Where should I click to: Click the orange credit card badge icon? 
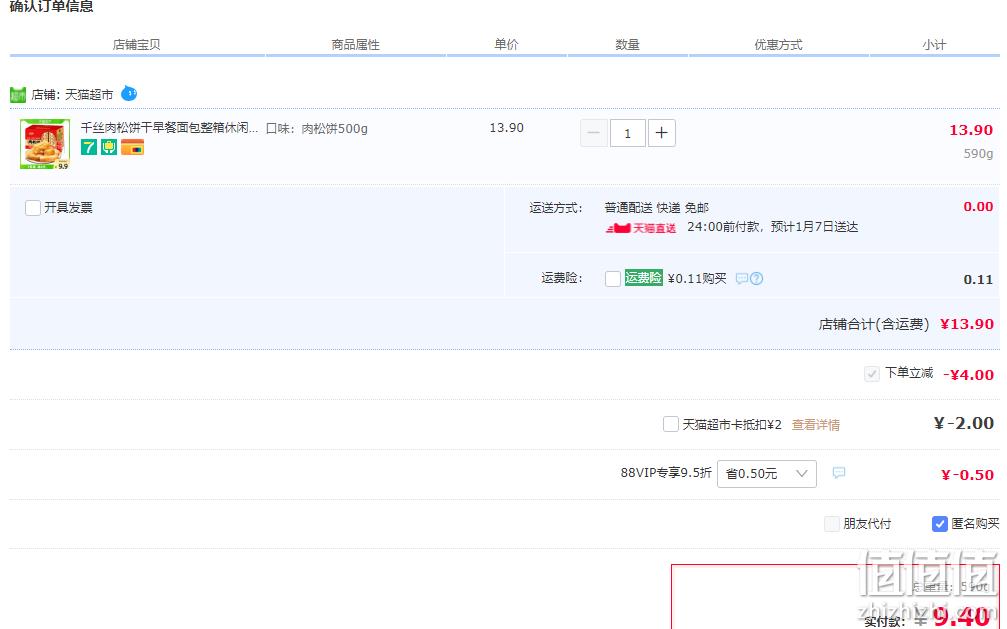132,147
